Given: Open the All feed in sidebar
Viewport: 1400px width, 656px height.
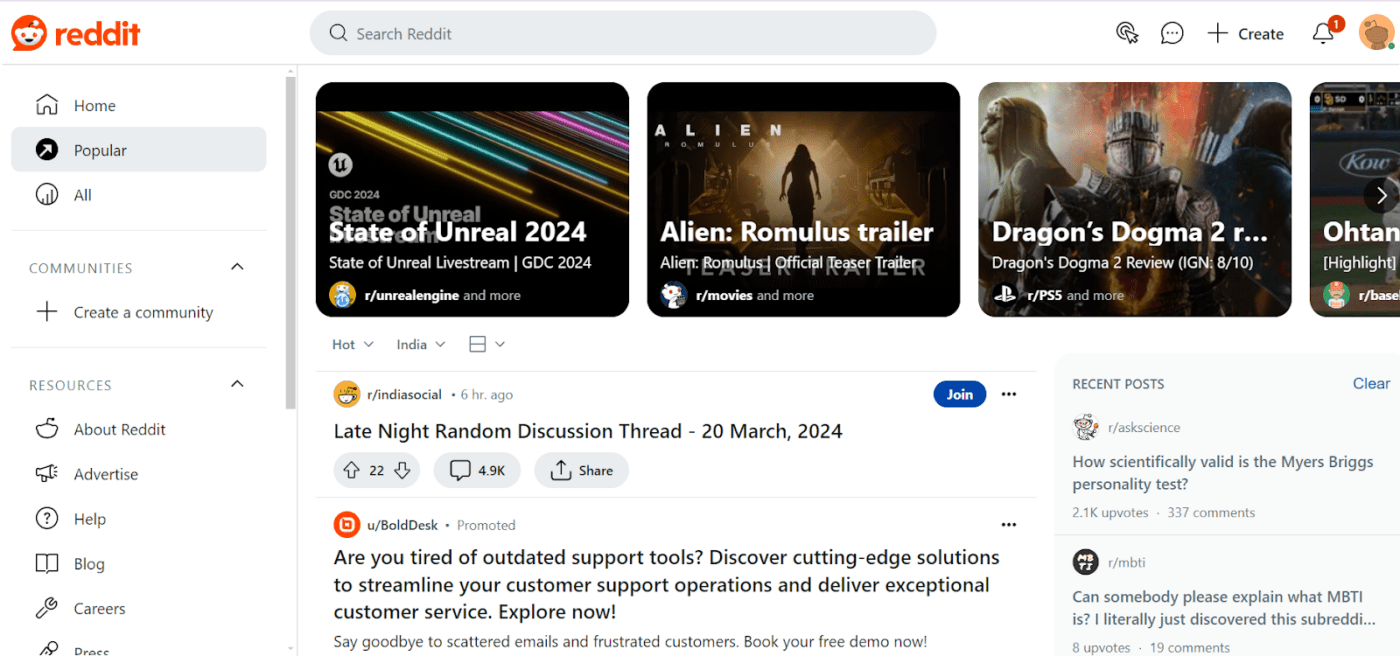Looking at the screenshot, I should (x=138, y=195).
